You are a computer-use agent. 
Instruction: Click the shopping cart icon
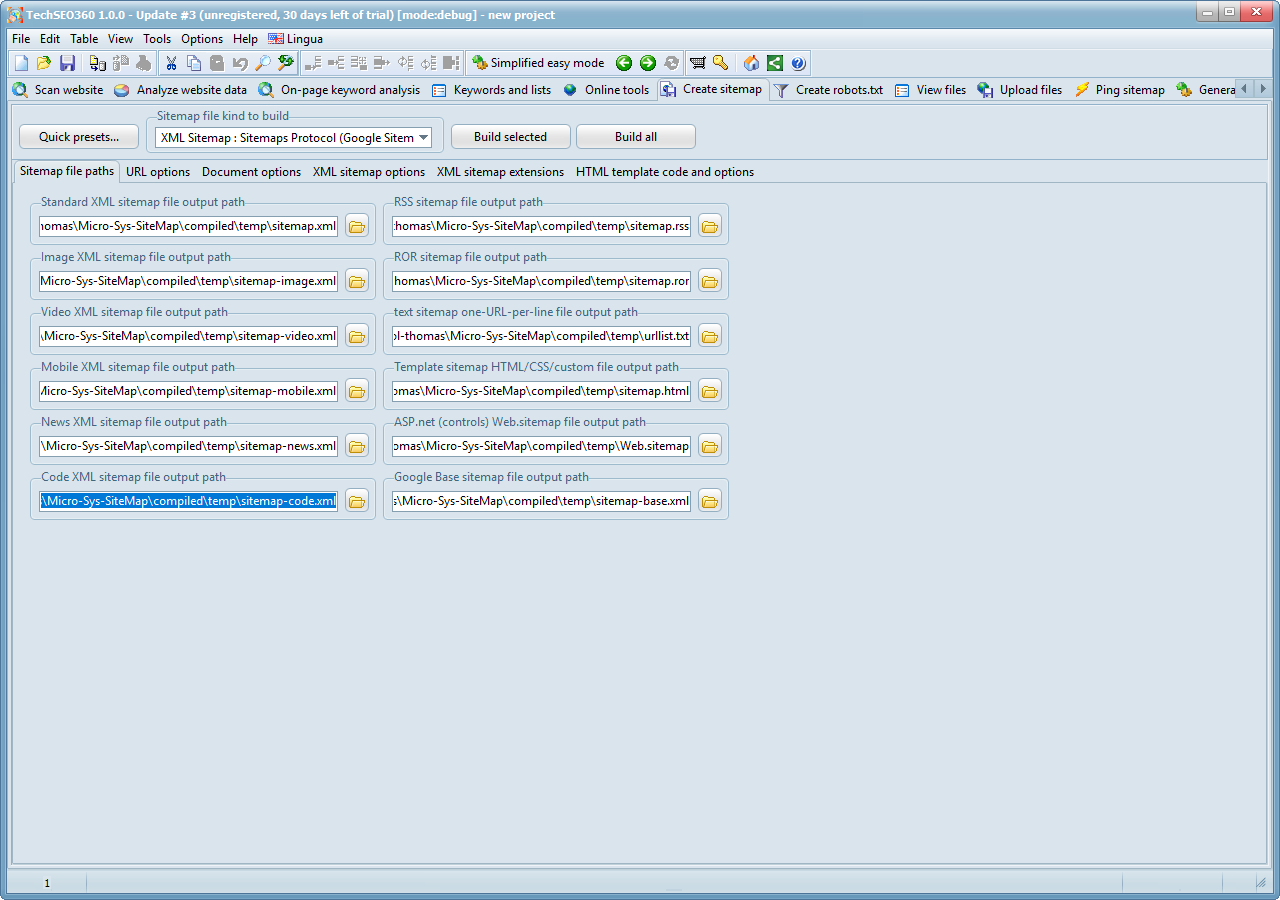(697, 63)
